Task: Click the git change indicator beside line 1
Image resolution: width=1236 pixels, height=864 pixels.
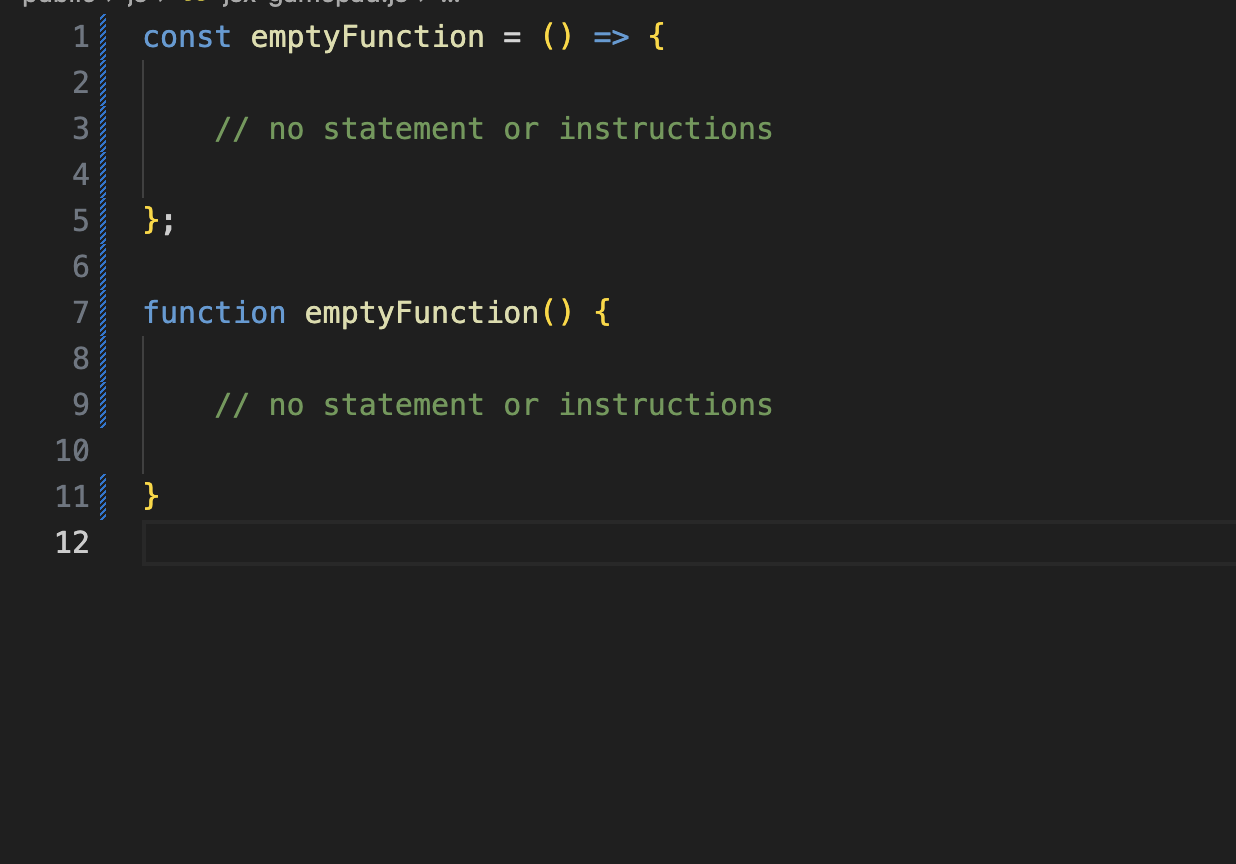Action: point(102,36)
